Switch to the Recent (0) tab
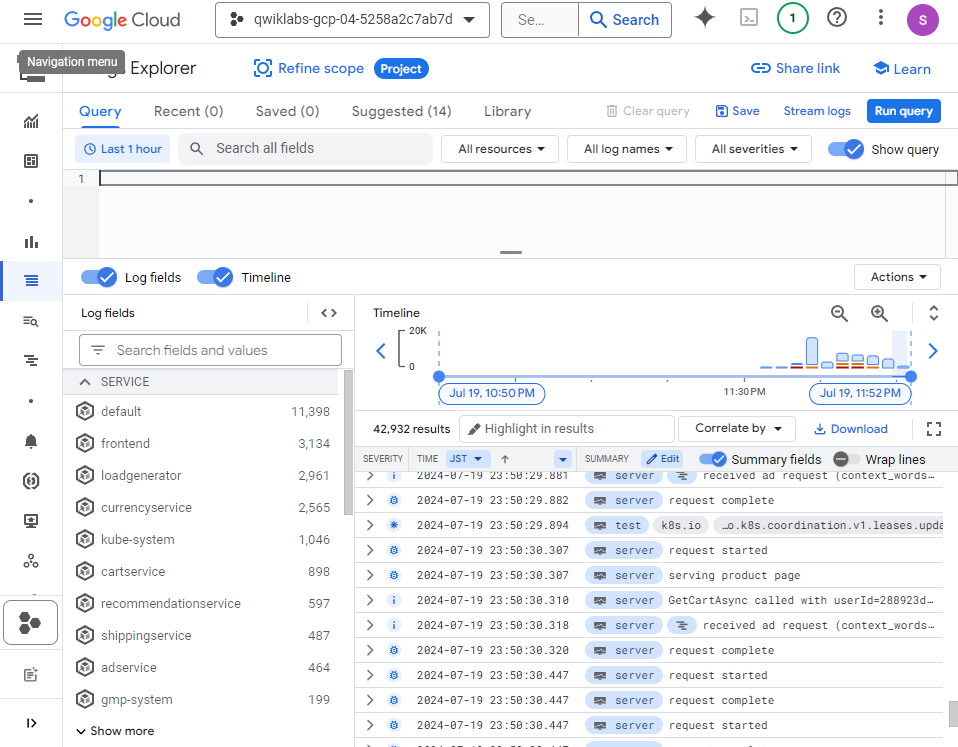This screenshot has width=958, height=747. (x=188, y=112)
